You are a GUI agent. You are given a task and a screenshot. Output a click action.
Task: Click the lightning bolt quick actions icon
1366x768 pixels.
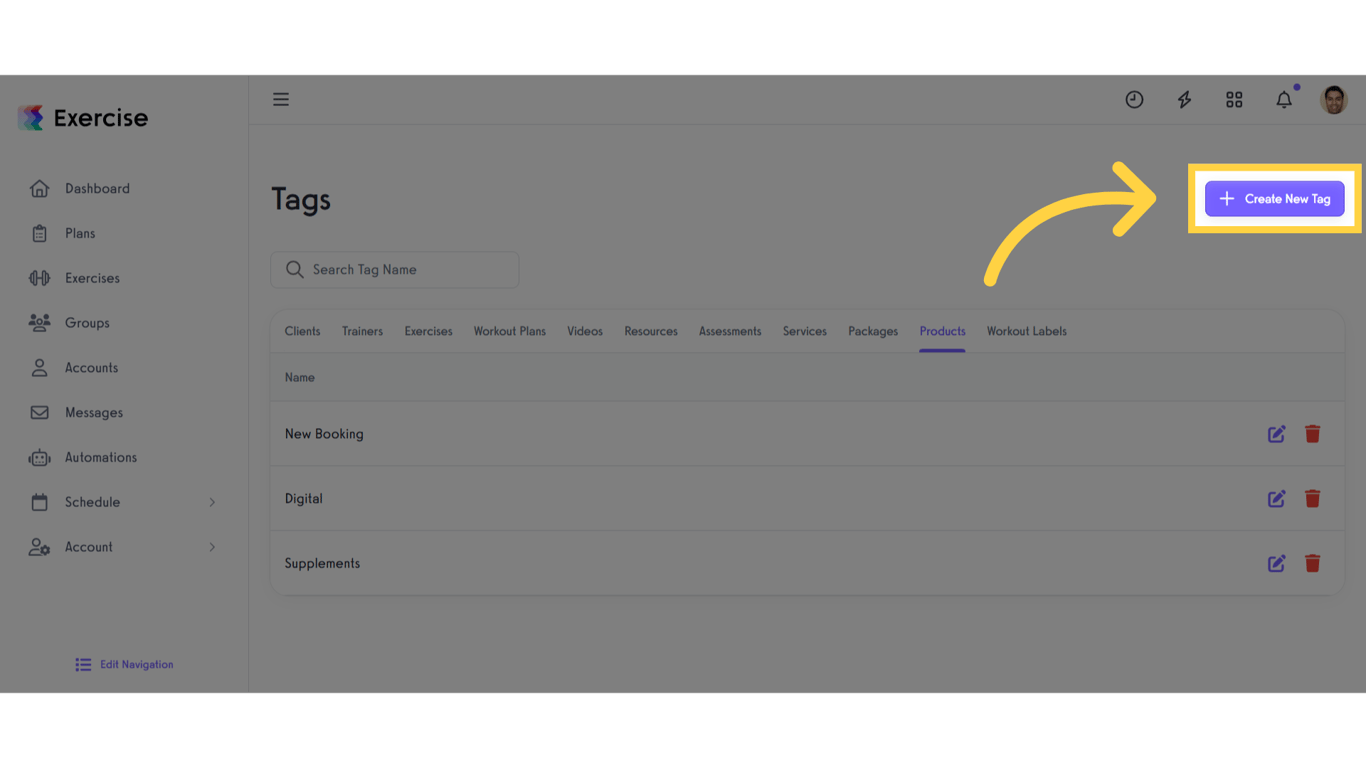point(1184,99)
